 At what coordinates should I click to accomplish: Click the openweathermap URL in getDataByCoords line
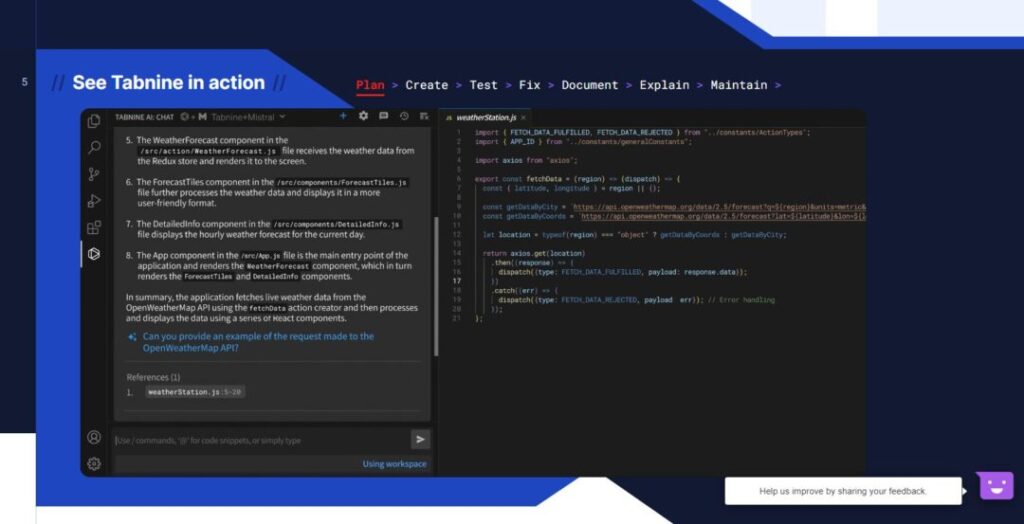click(x=724, y=216)
